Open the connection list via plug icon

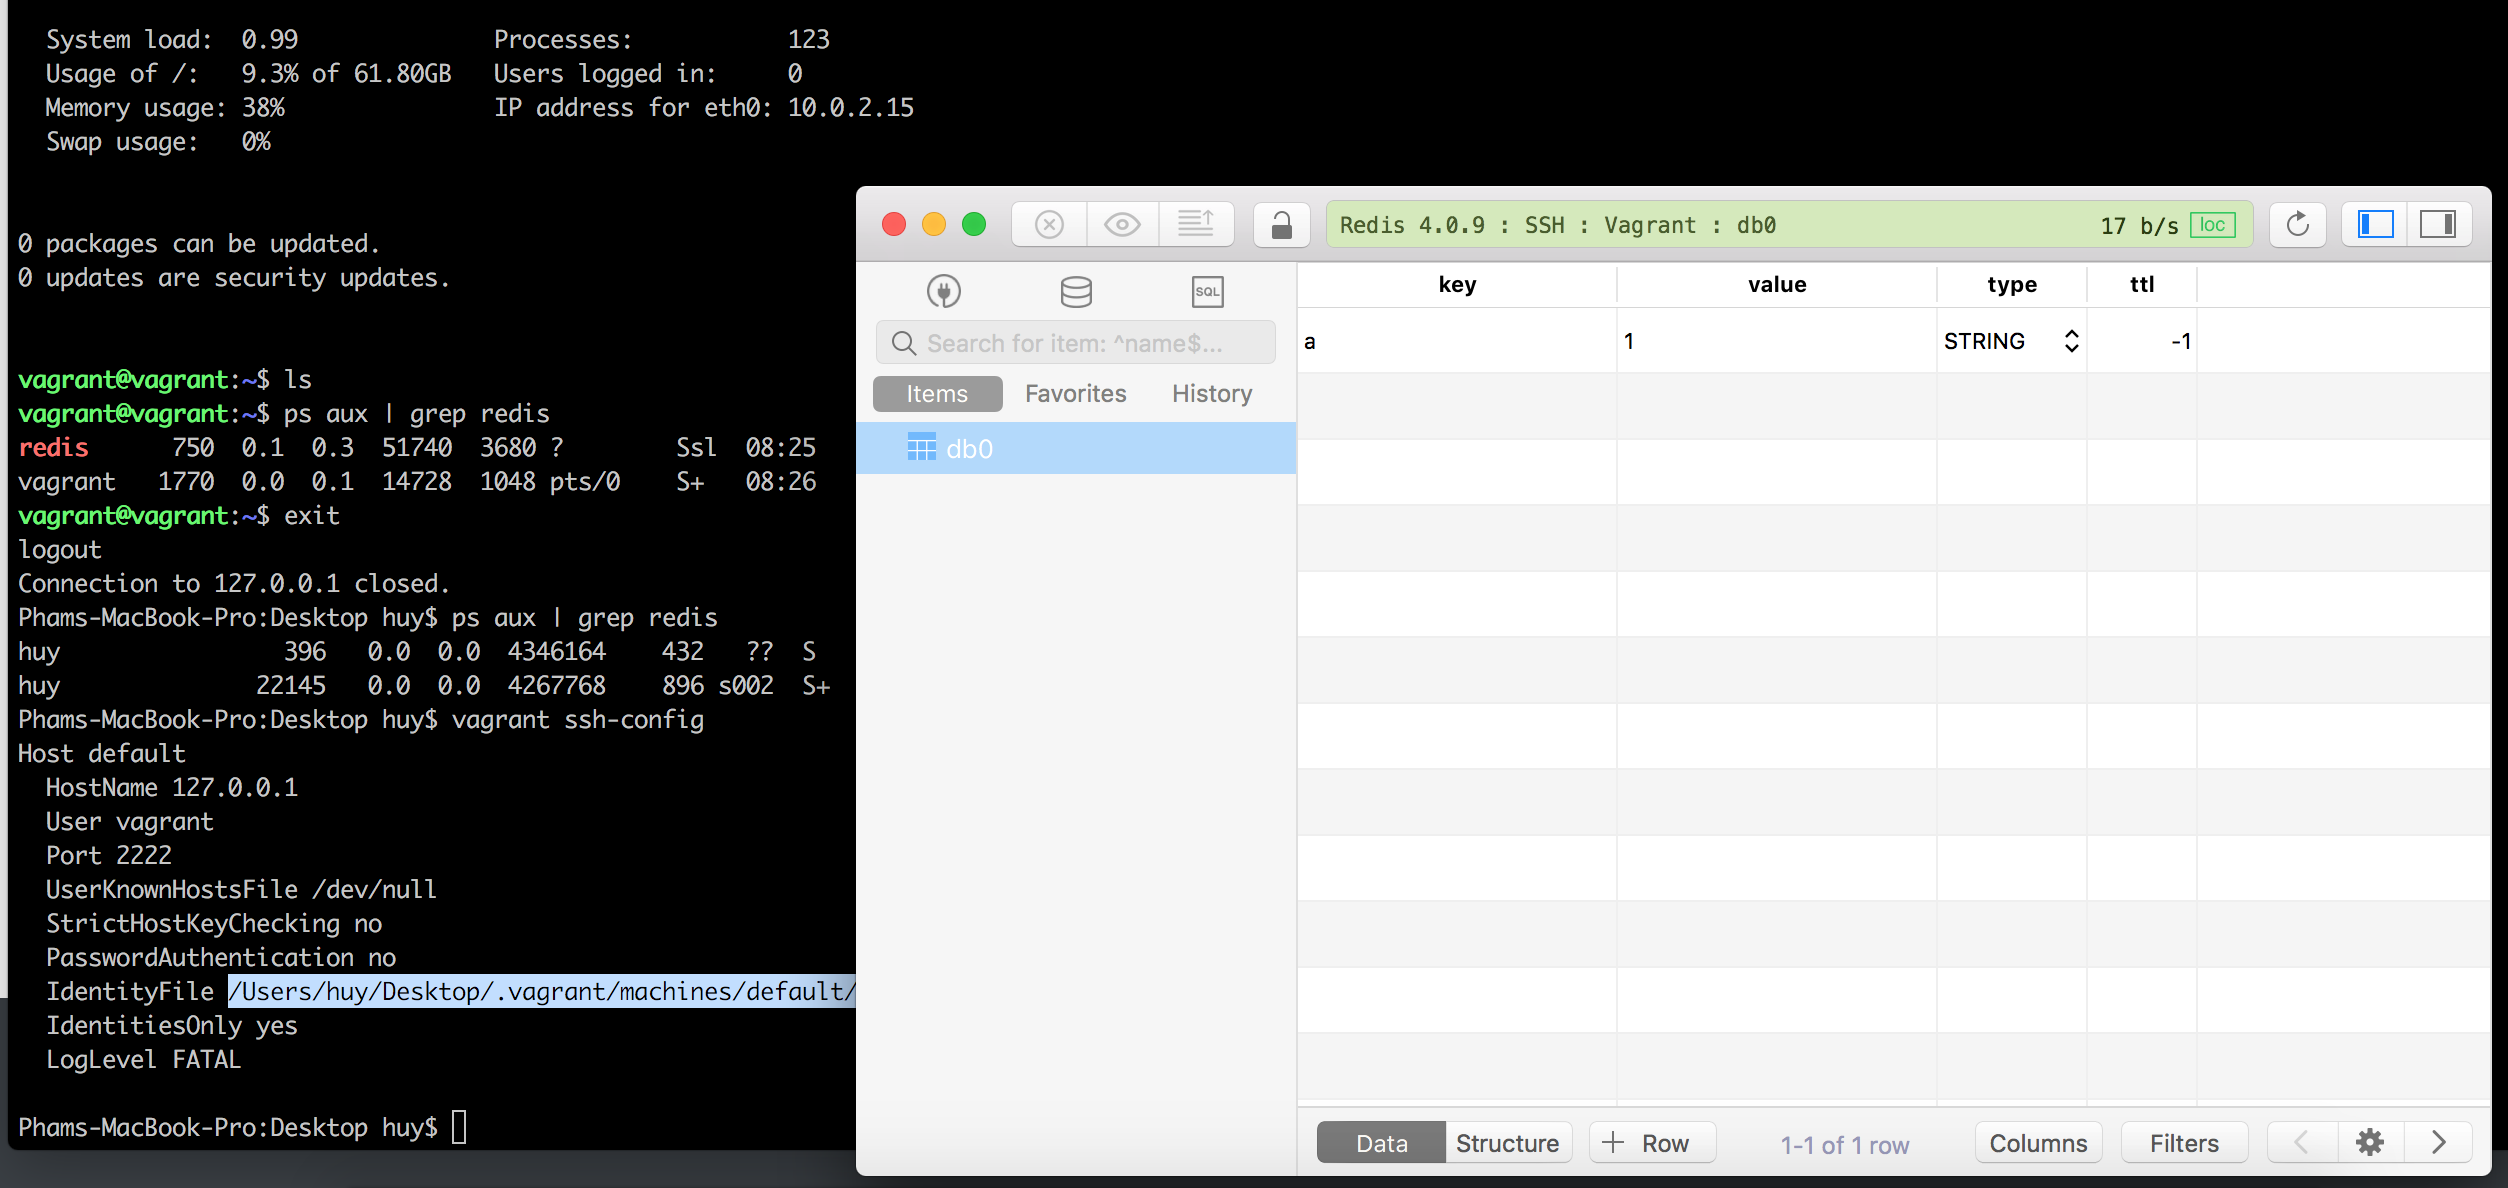[x=944, y=291]
